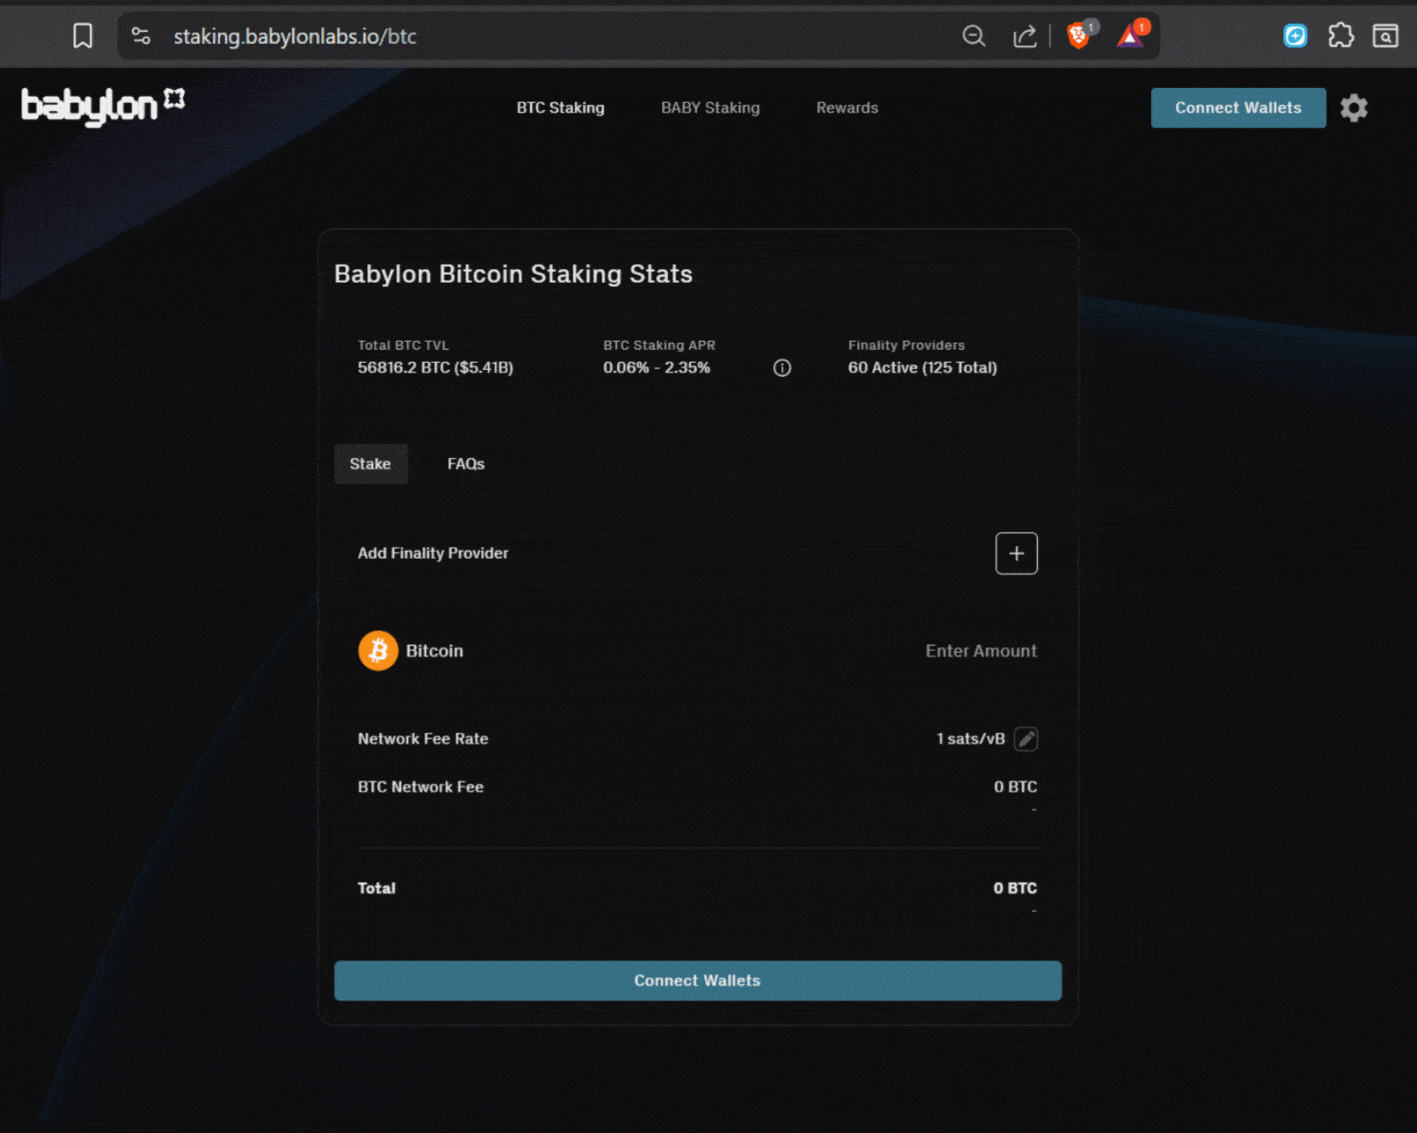Click the Brave Rewards triangle icon

(x=1129, y=35)
